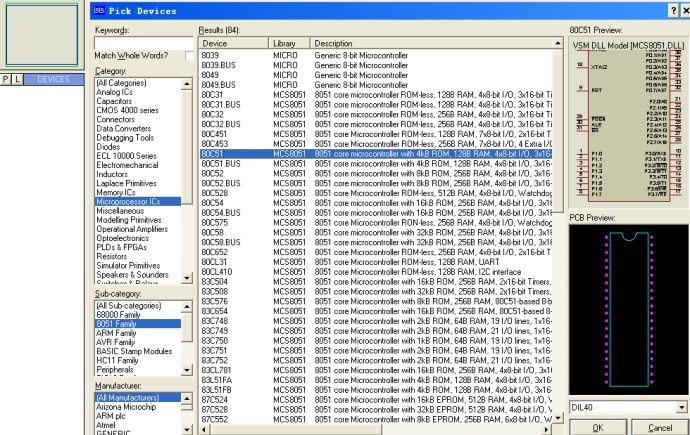The image size is (690, 435).
Task: Select the P pick devices button
Action: (5, 79)
